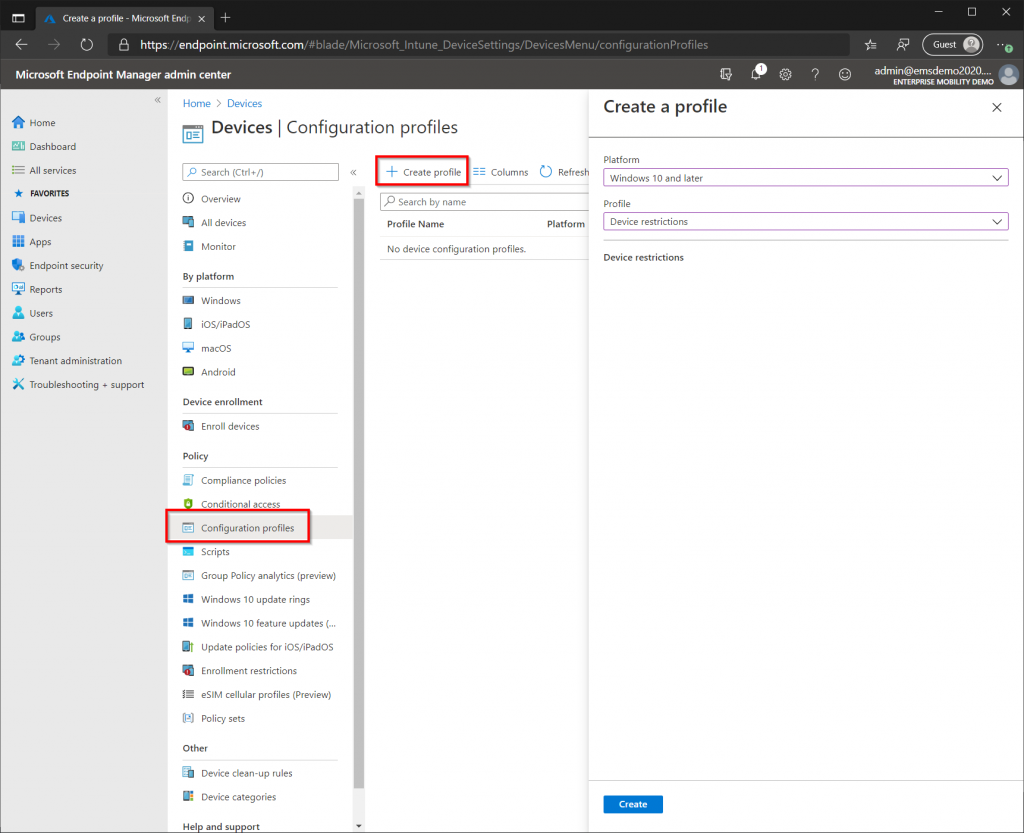The width and height of the screenshot is (1024, 833).
Task: Click the browser address bar
Action: point(480,44)
